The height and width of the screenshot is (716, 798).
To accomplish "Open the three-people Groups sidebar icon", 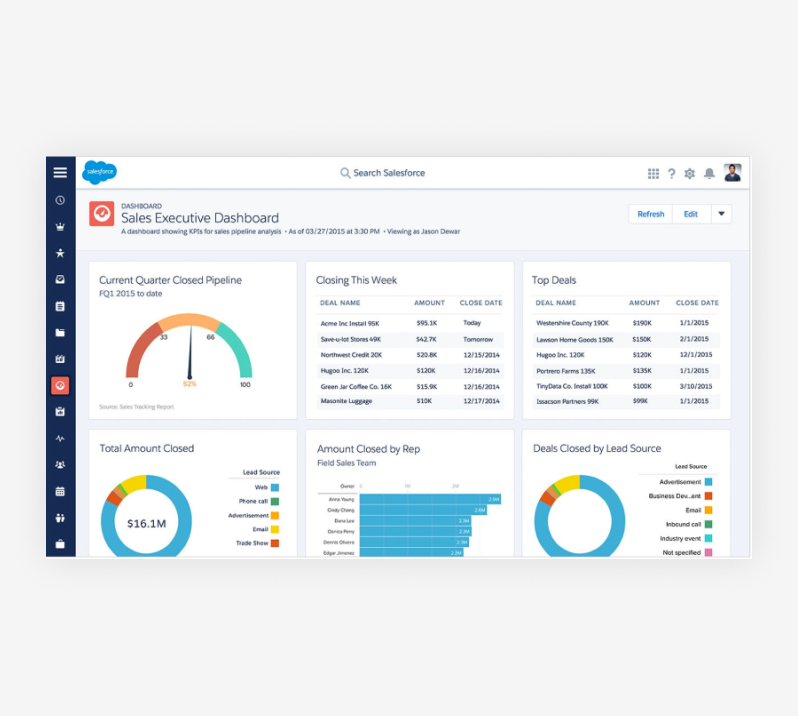I will click(x=60, y=465).
